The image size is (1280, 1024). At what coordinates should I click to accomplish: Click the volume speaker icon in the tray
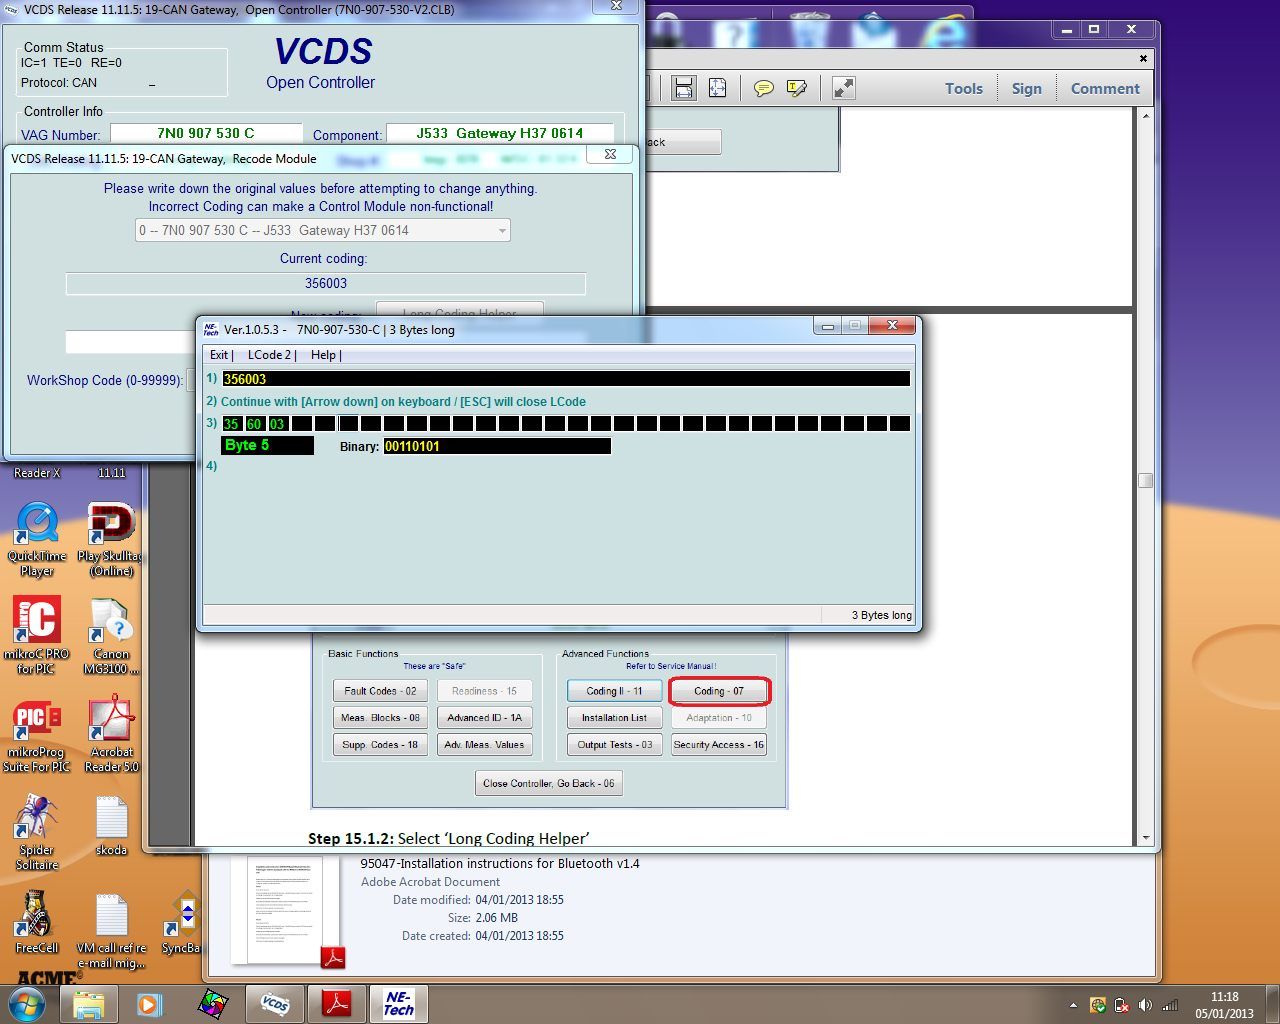coord(1145,1005)
